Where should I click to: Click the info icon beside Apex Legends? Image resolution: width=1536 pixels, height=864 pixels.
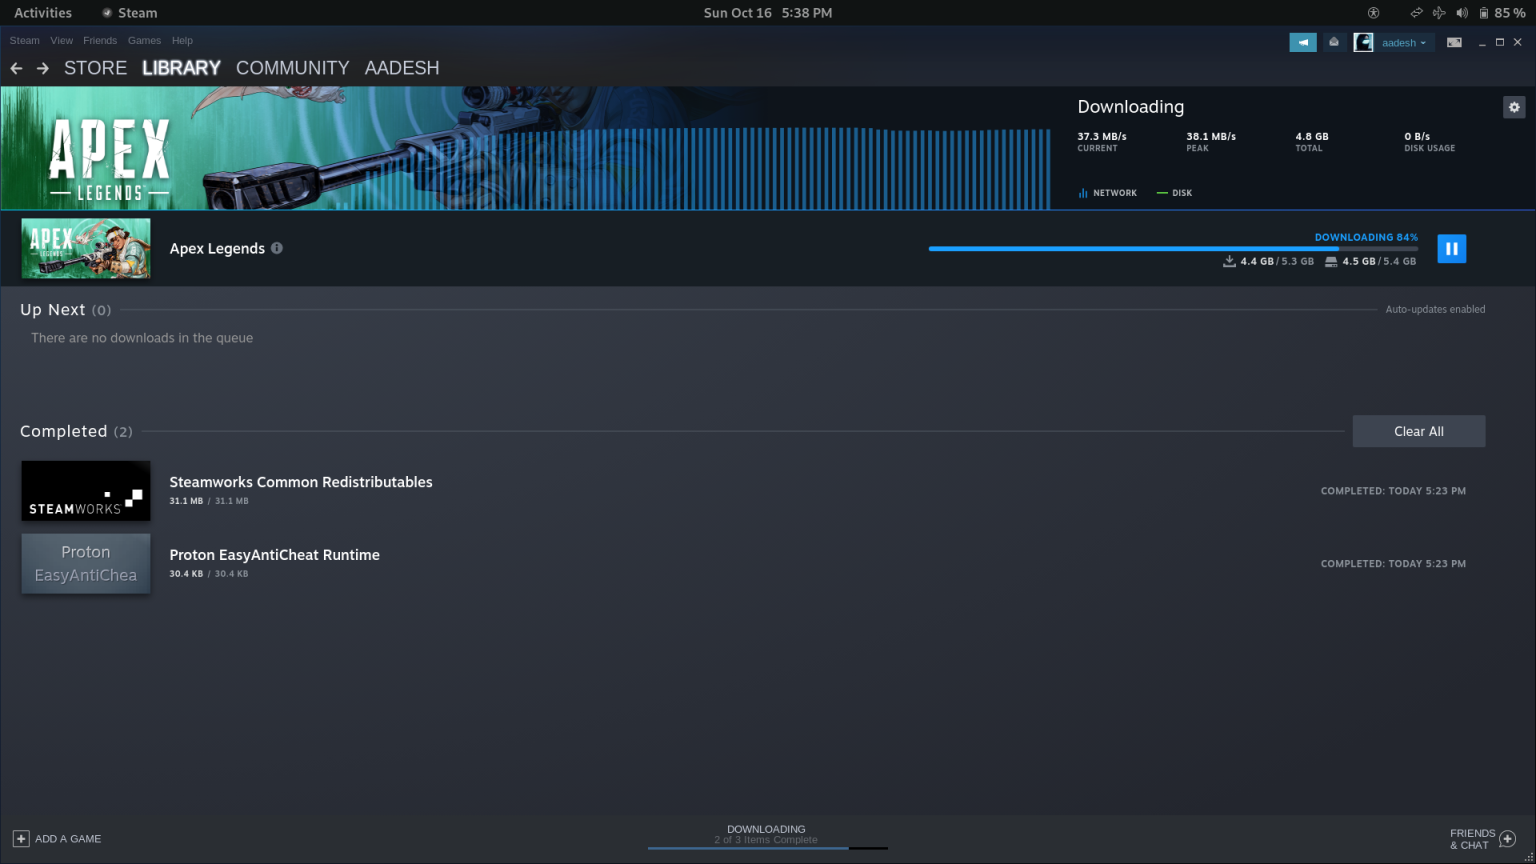(x=277, y=248)
